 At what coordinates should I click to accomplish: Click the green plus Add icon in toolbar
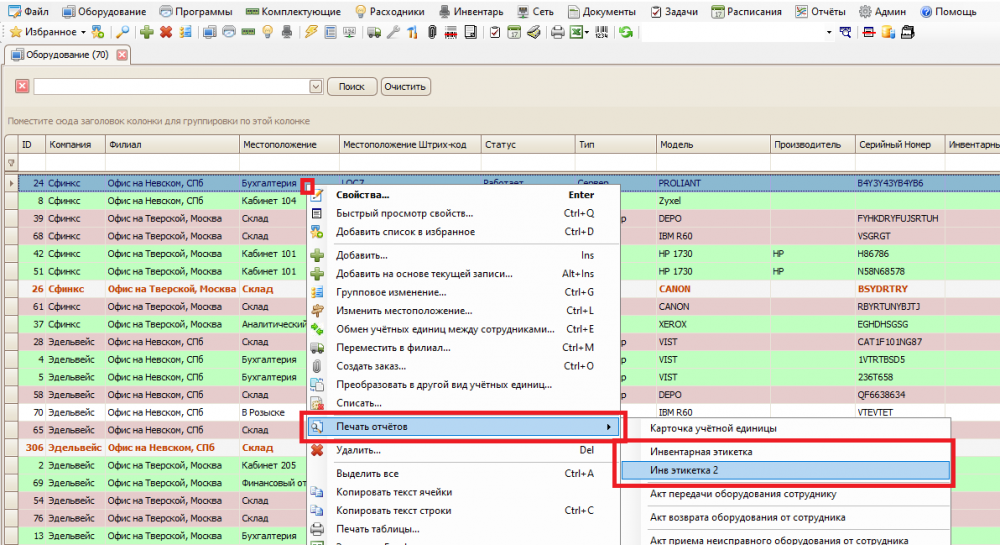click(x=147, y=32)
